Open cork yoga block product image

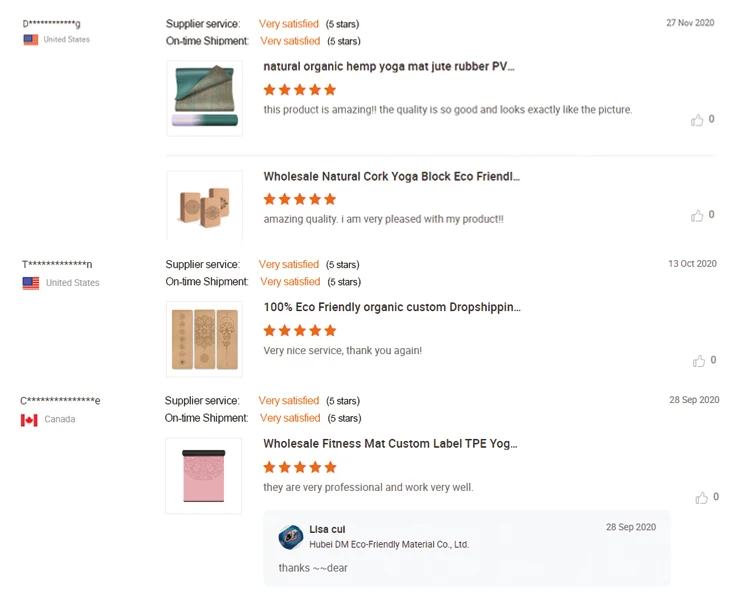coord(204,206)
